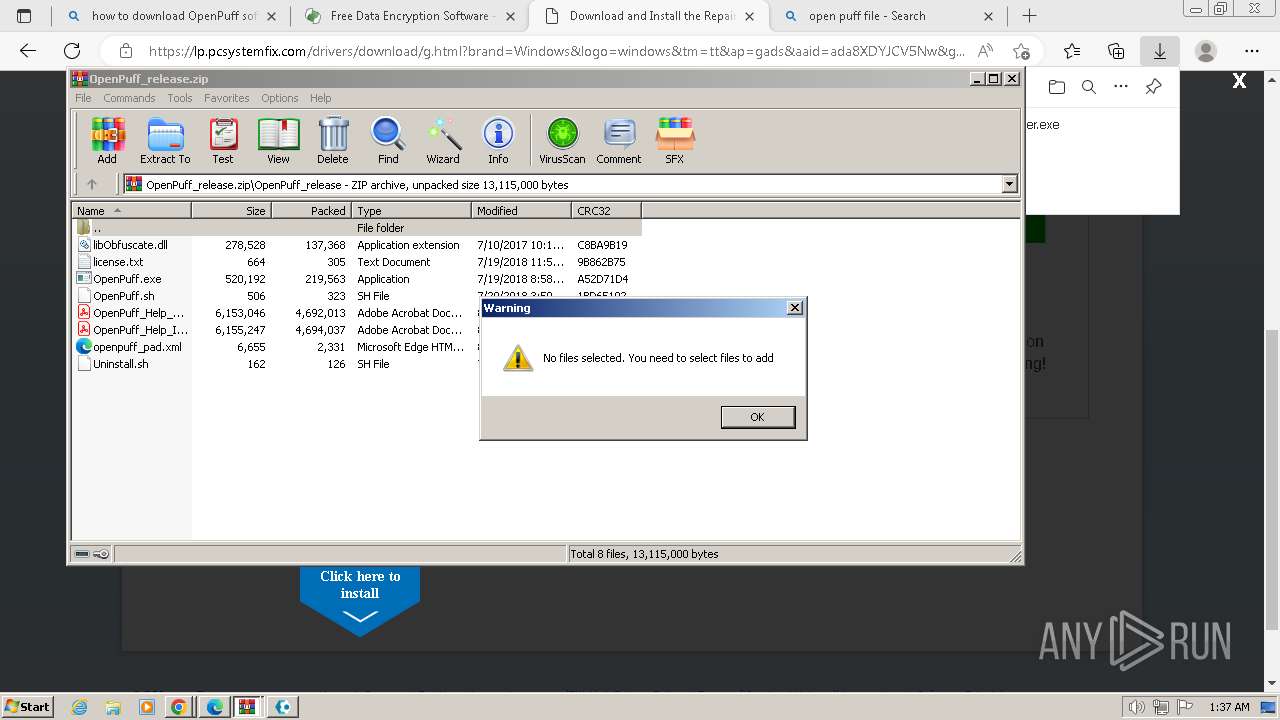Refresh the browser page

click(72, 51)
